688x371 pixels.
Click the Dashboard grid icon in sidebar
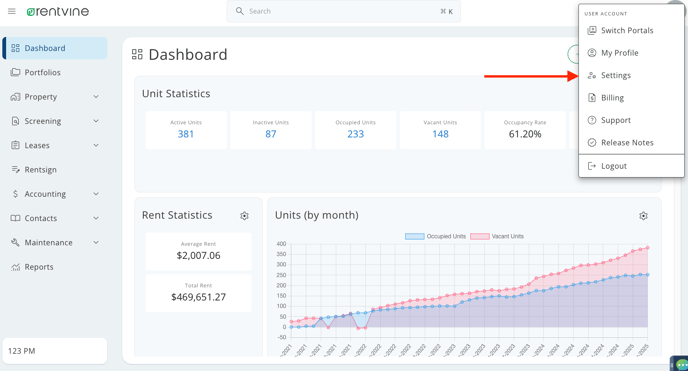point(15,48)
